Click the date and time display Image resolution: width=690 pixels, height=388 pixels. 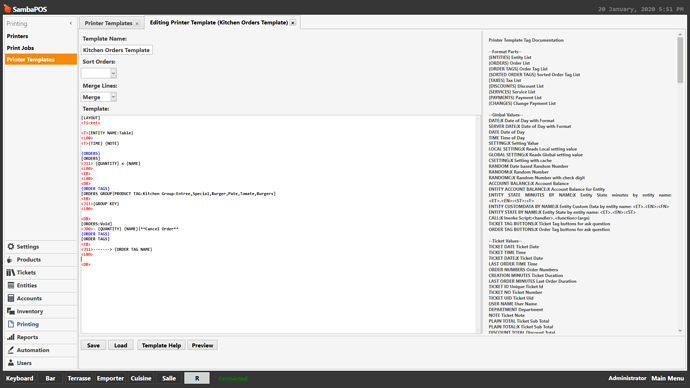click(x=641, y=9)
